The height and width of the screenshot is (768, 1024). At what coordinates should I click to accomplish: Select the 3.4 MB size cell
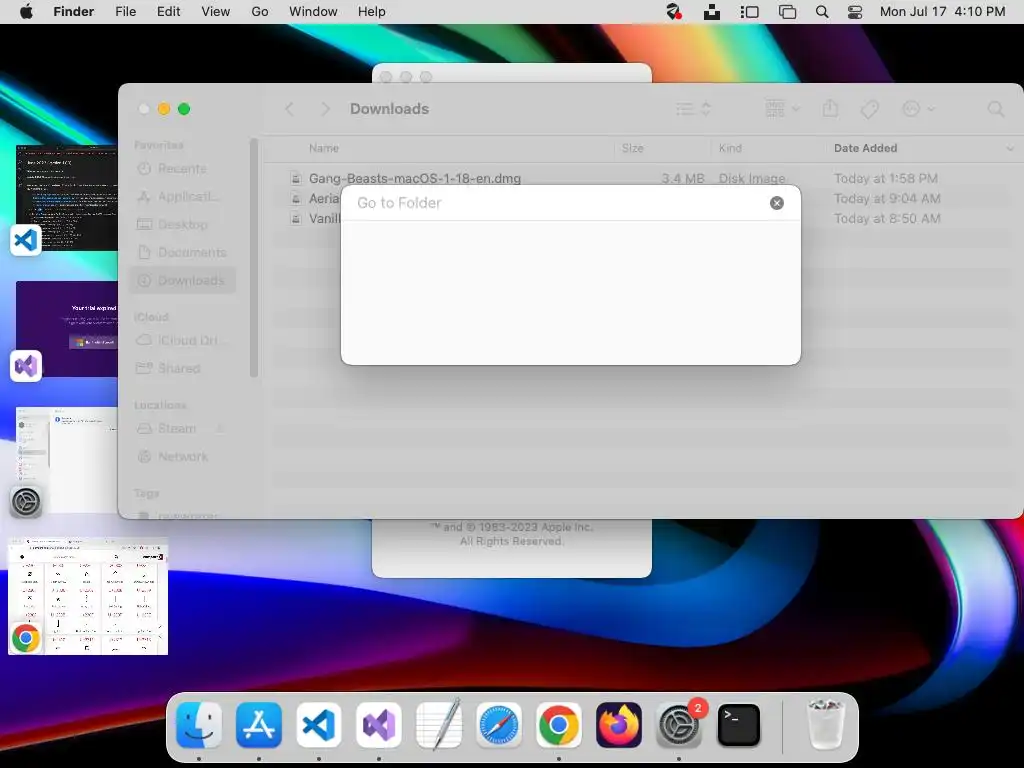pos(682,178)
